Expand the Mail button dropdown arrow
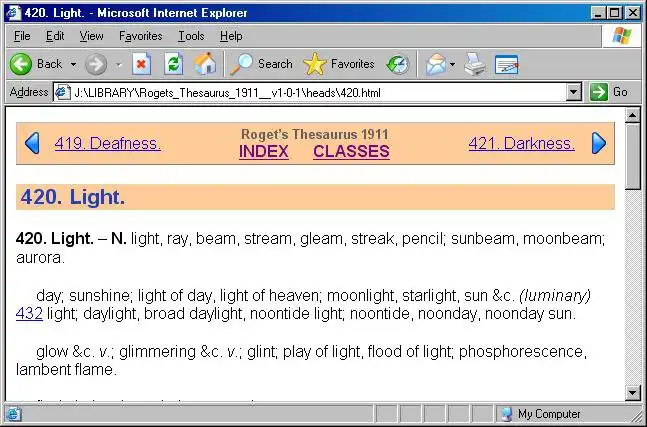This screenshot has height=427, width=647. [453, 64]
